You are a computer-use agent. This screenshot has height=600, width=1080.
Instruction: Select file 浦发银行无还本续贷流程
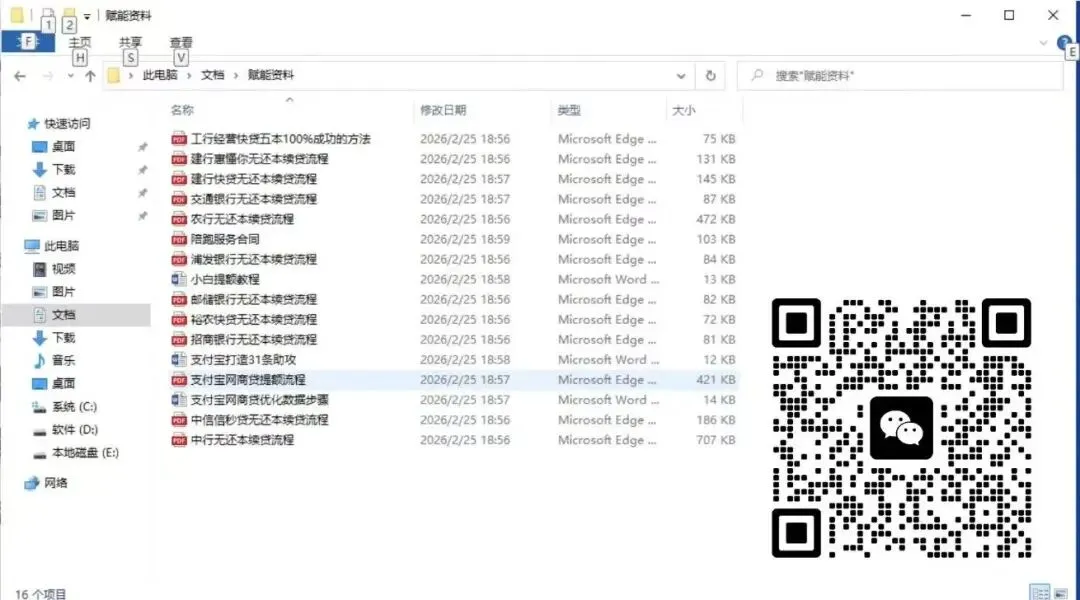pos(253,260)
